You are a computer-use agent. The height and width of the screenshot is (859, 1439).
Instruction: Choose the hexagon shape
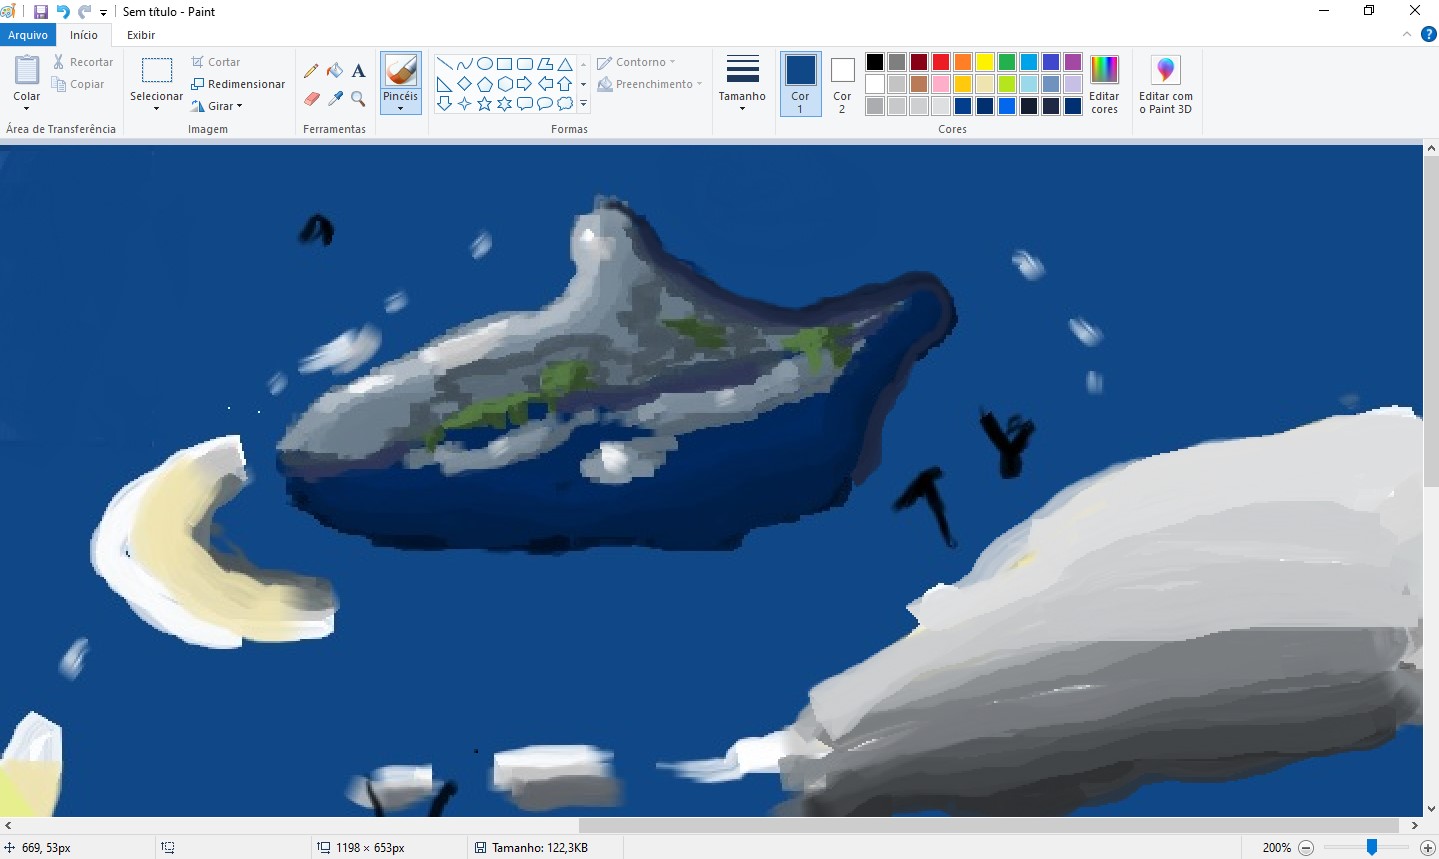point(504,83)
